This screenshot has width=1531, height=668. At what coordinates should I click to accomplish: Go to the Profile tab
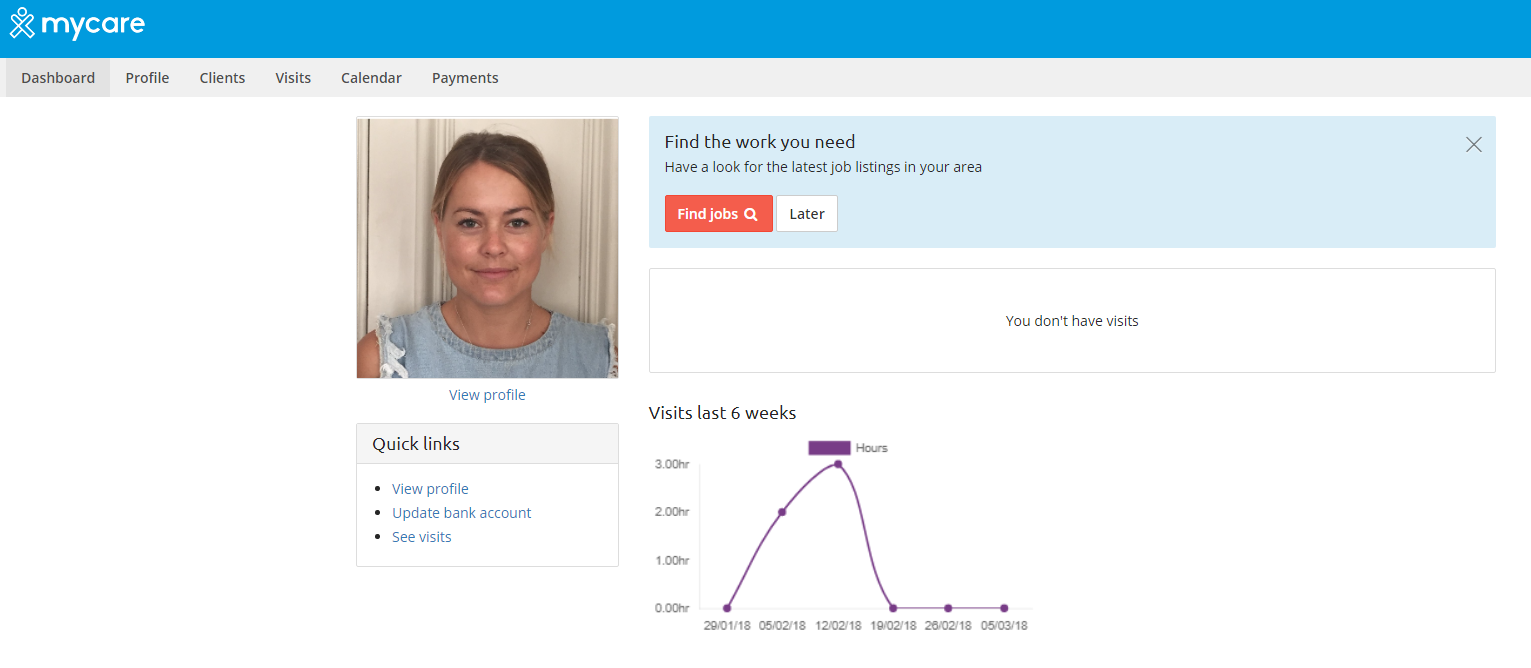coord(147,78)
